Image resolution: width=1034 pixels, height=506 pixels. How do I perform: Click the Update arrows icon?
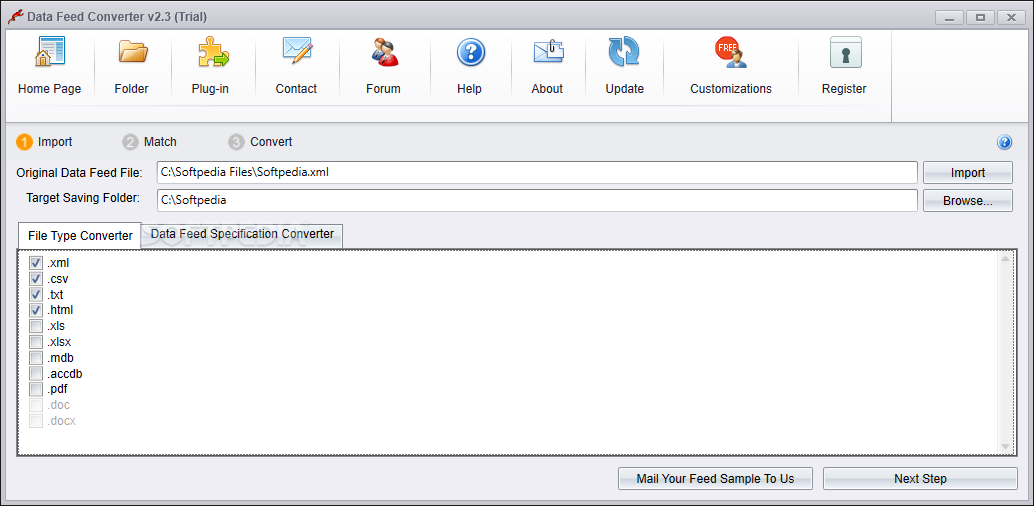[x=624, y=52]
